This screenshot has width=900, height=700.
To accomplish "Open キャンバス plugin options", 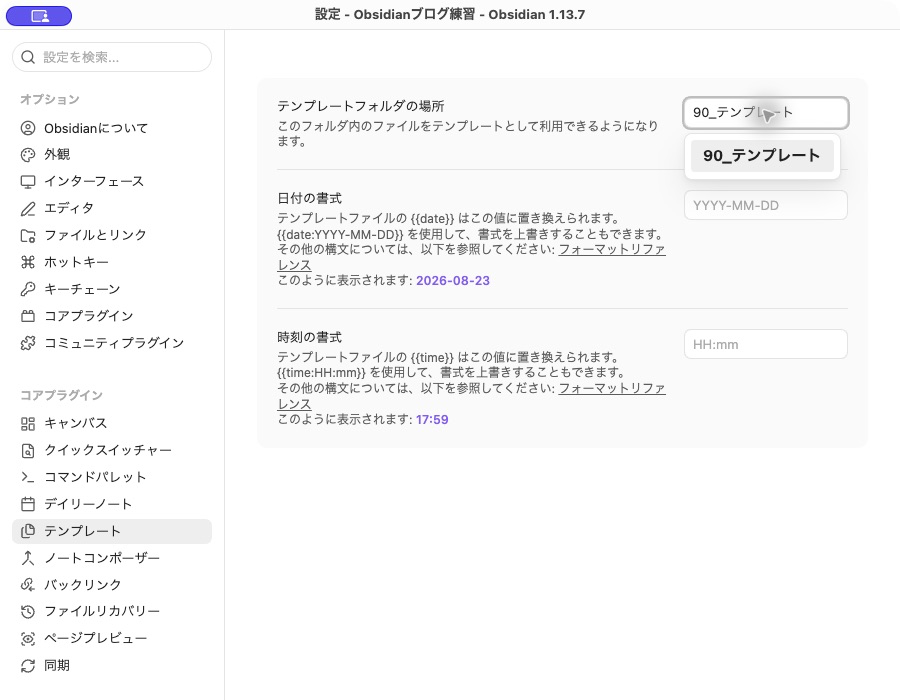I will click(x=112, y=423).
